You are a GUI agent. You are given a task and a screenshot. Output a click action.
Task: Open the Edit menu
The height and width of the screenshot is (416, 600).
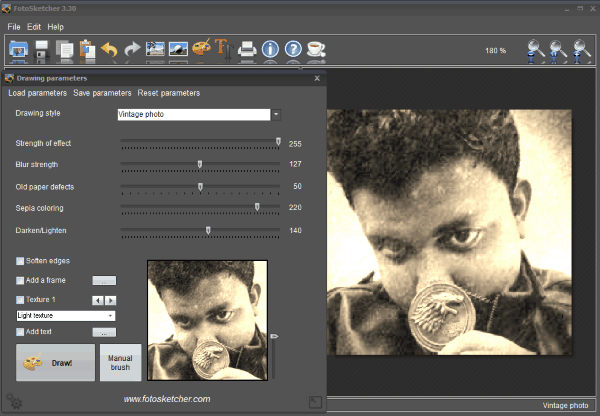tap(34, 26)
